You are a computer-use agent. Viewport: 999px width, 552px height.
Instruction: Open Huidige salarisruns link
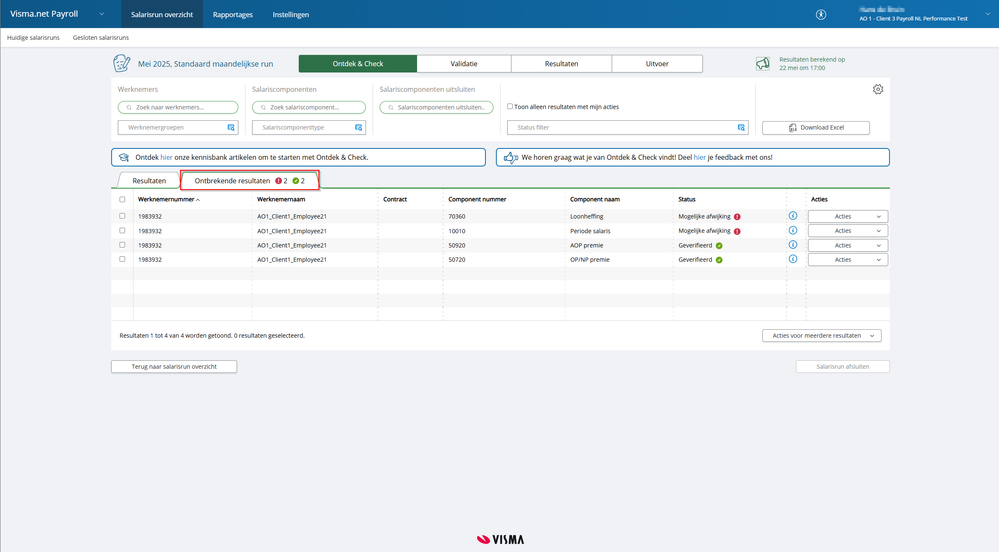(33, 38)
